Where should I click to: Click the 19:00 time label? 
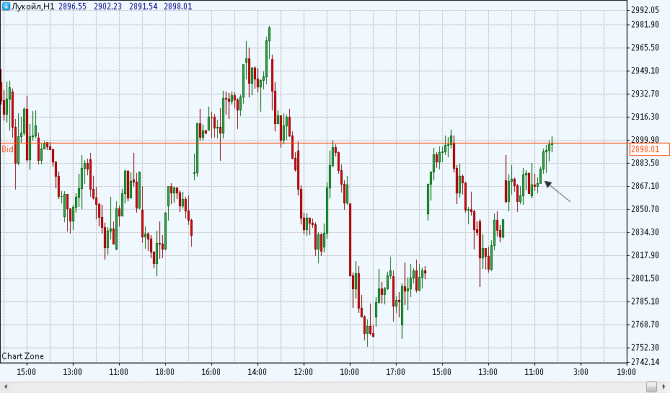point(626,372)
